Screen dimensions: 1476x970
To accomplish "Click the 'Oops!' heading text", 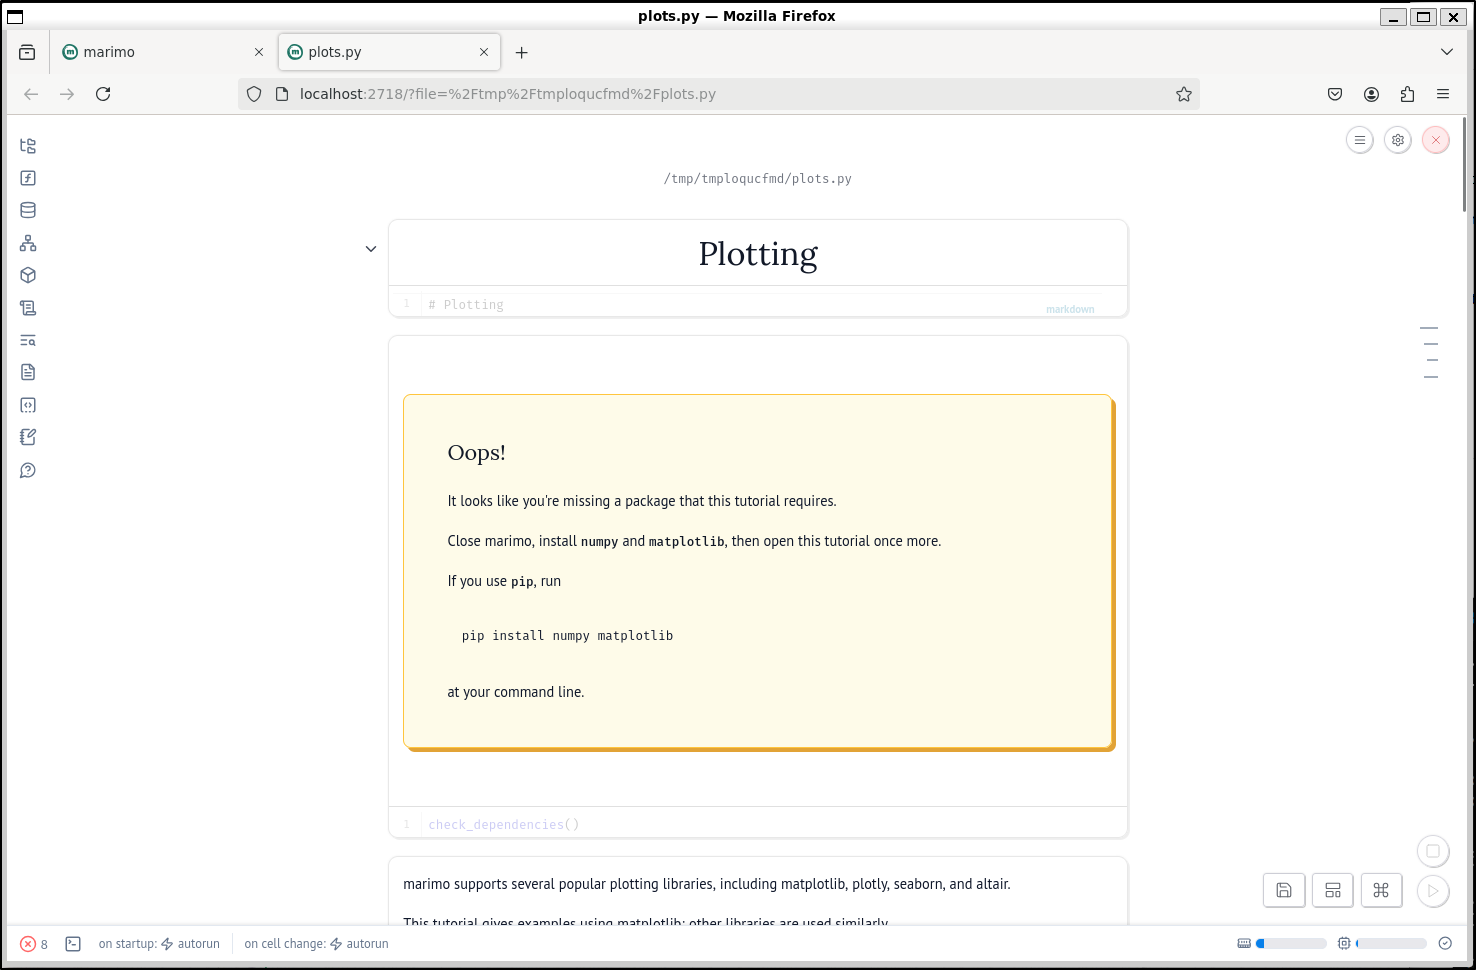I will pyautogui.click(x=476, y=453).
